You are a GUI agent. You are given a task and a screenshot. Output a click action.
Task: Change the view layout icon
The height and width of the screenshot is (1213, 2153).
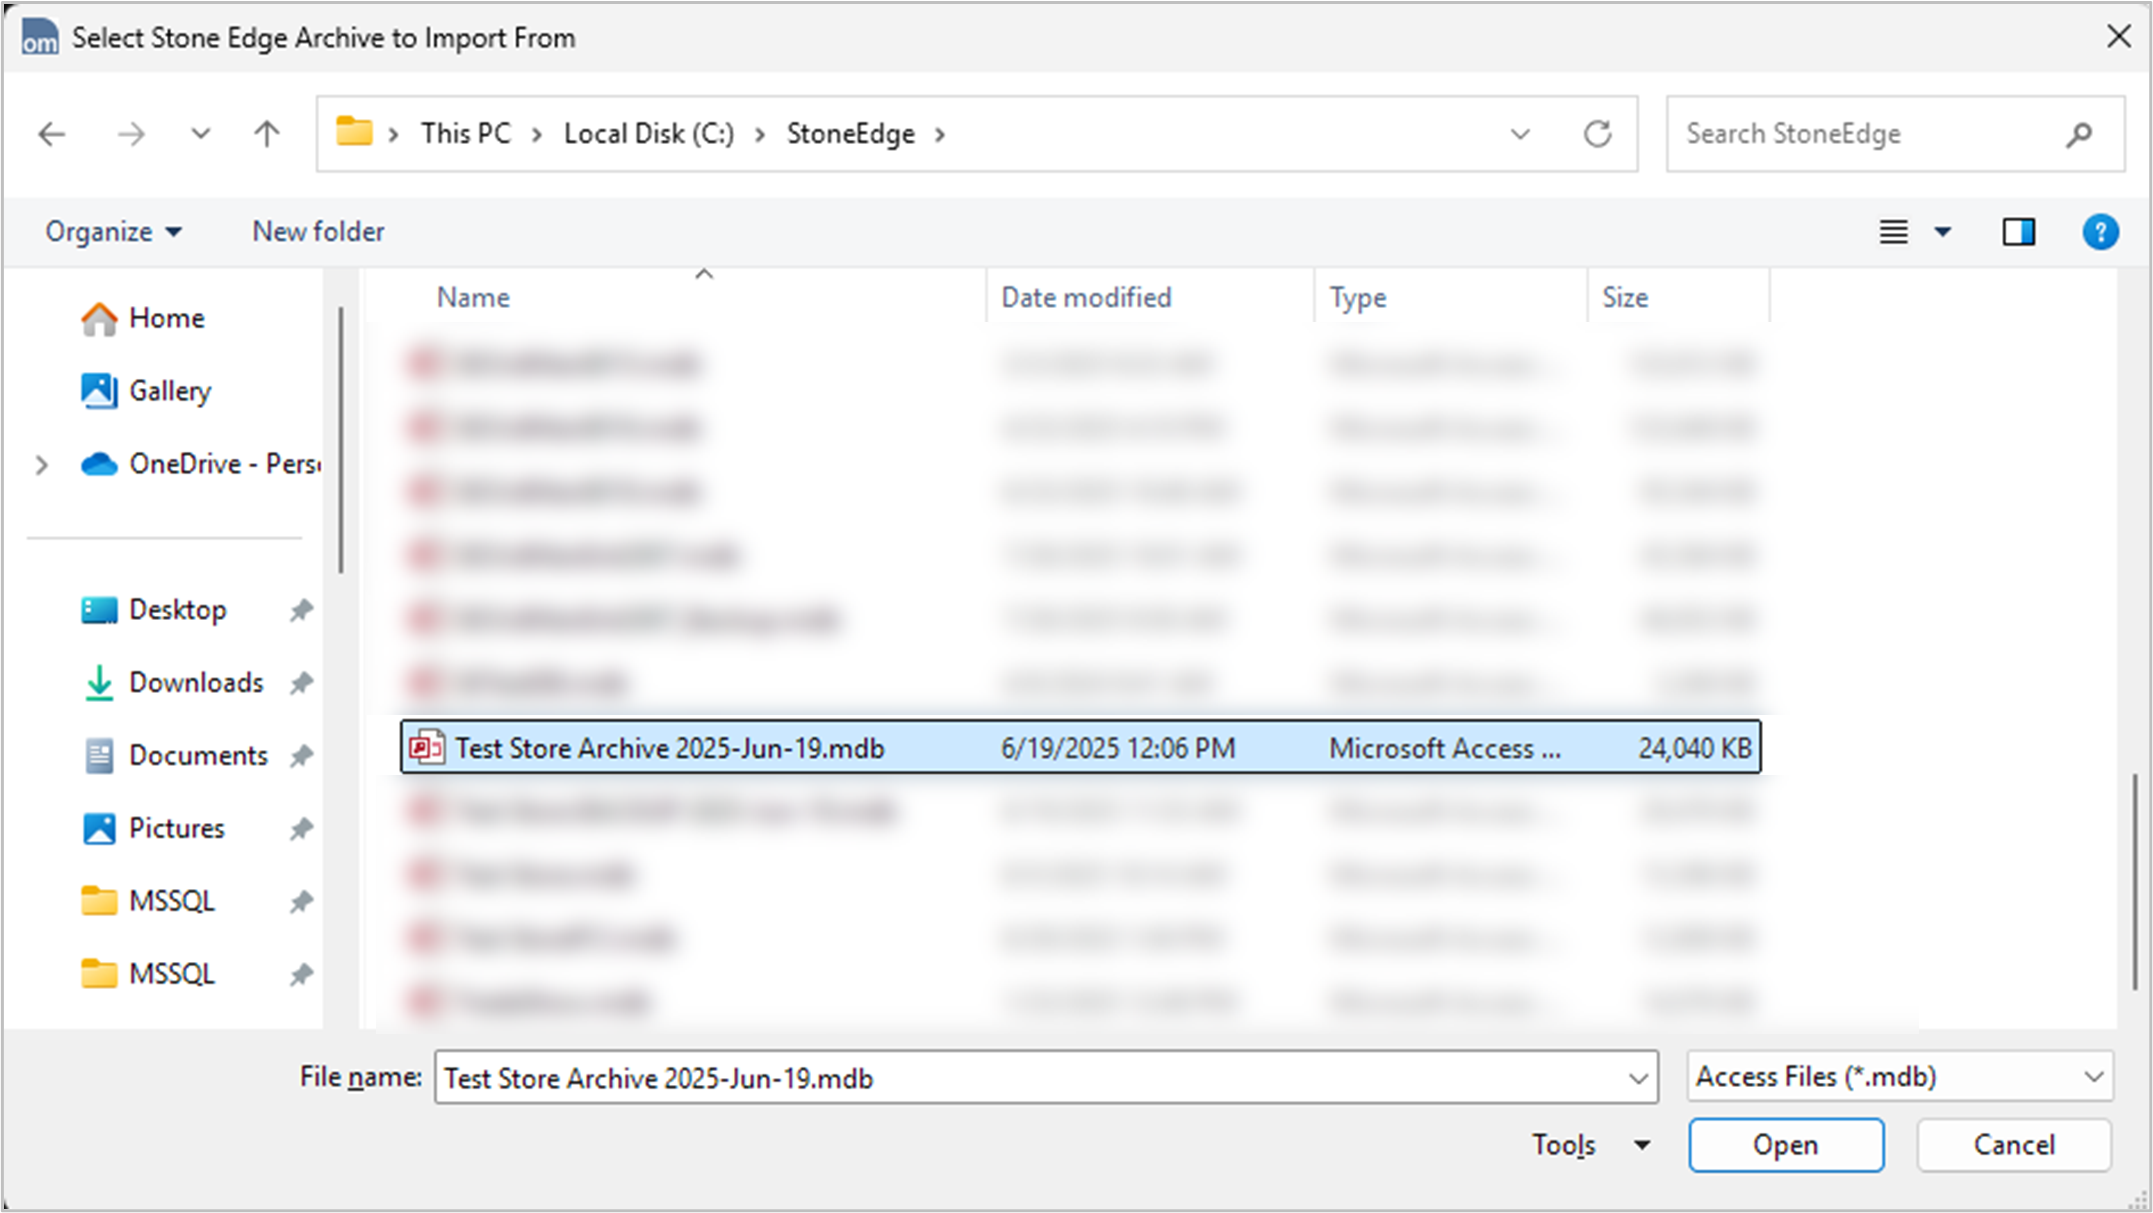pyautogui.click(x=1893, y=233)
